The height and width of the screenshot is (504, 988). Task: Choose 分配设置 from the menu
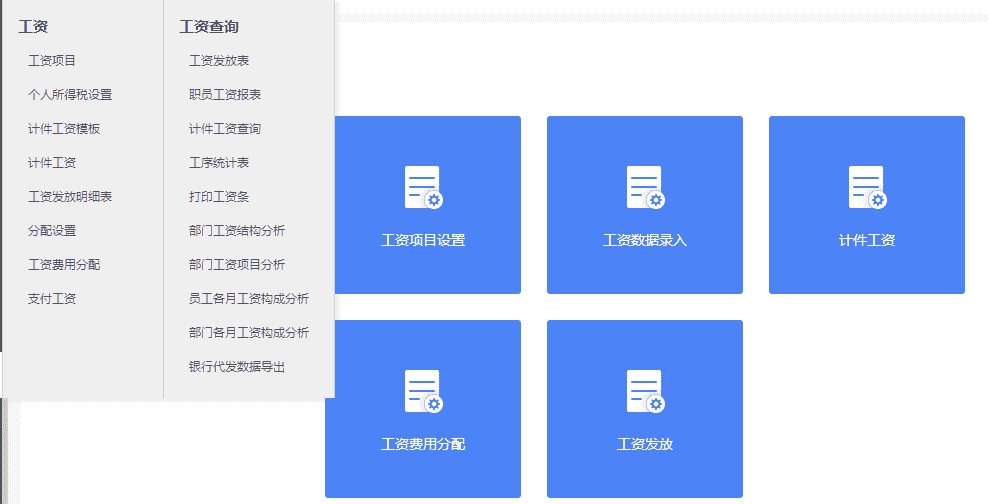(52, 231)
